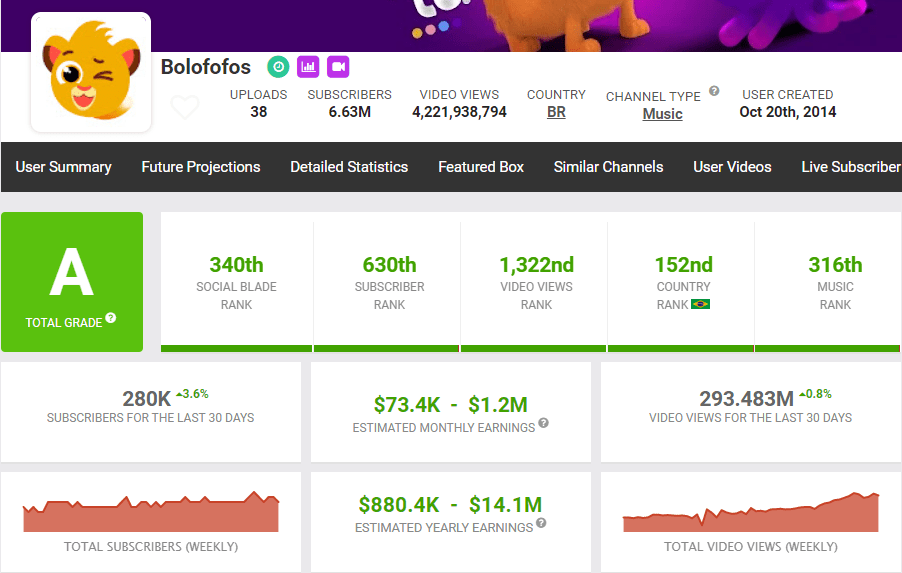Favorite the channel with the heart icon

(x=185, y=107)
